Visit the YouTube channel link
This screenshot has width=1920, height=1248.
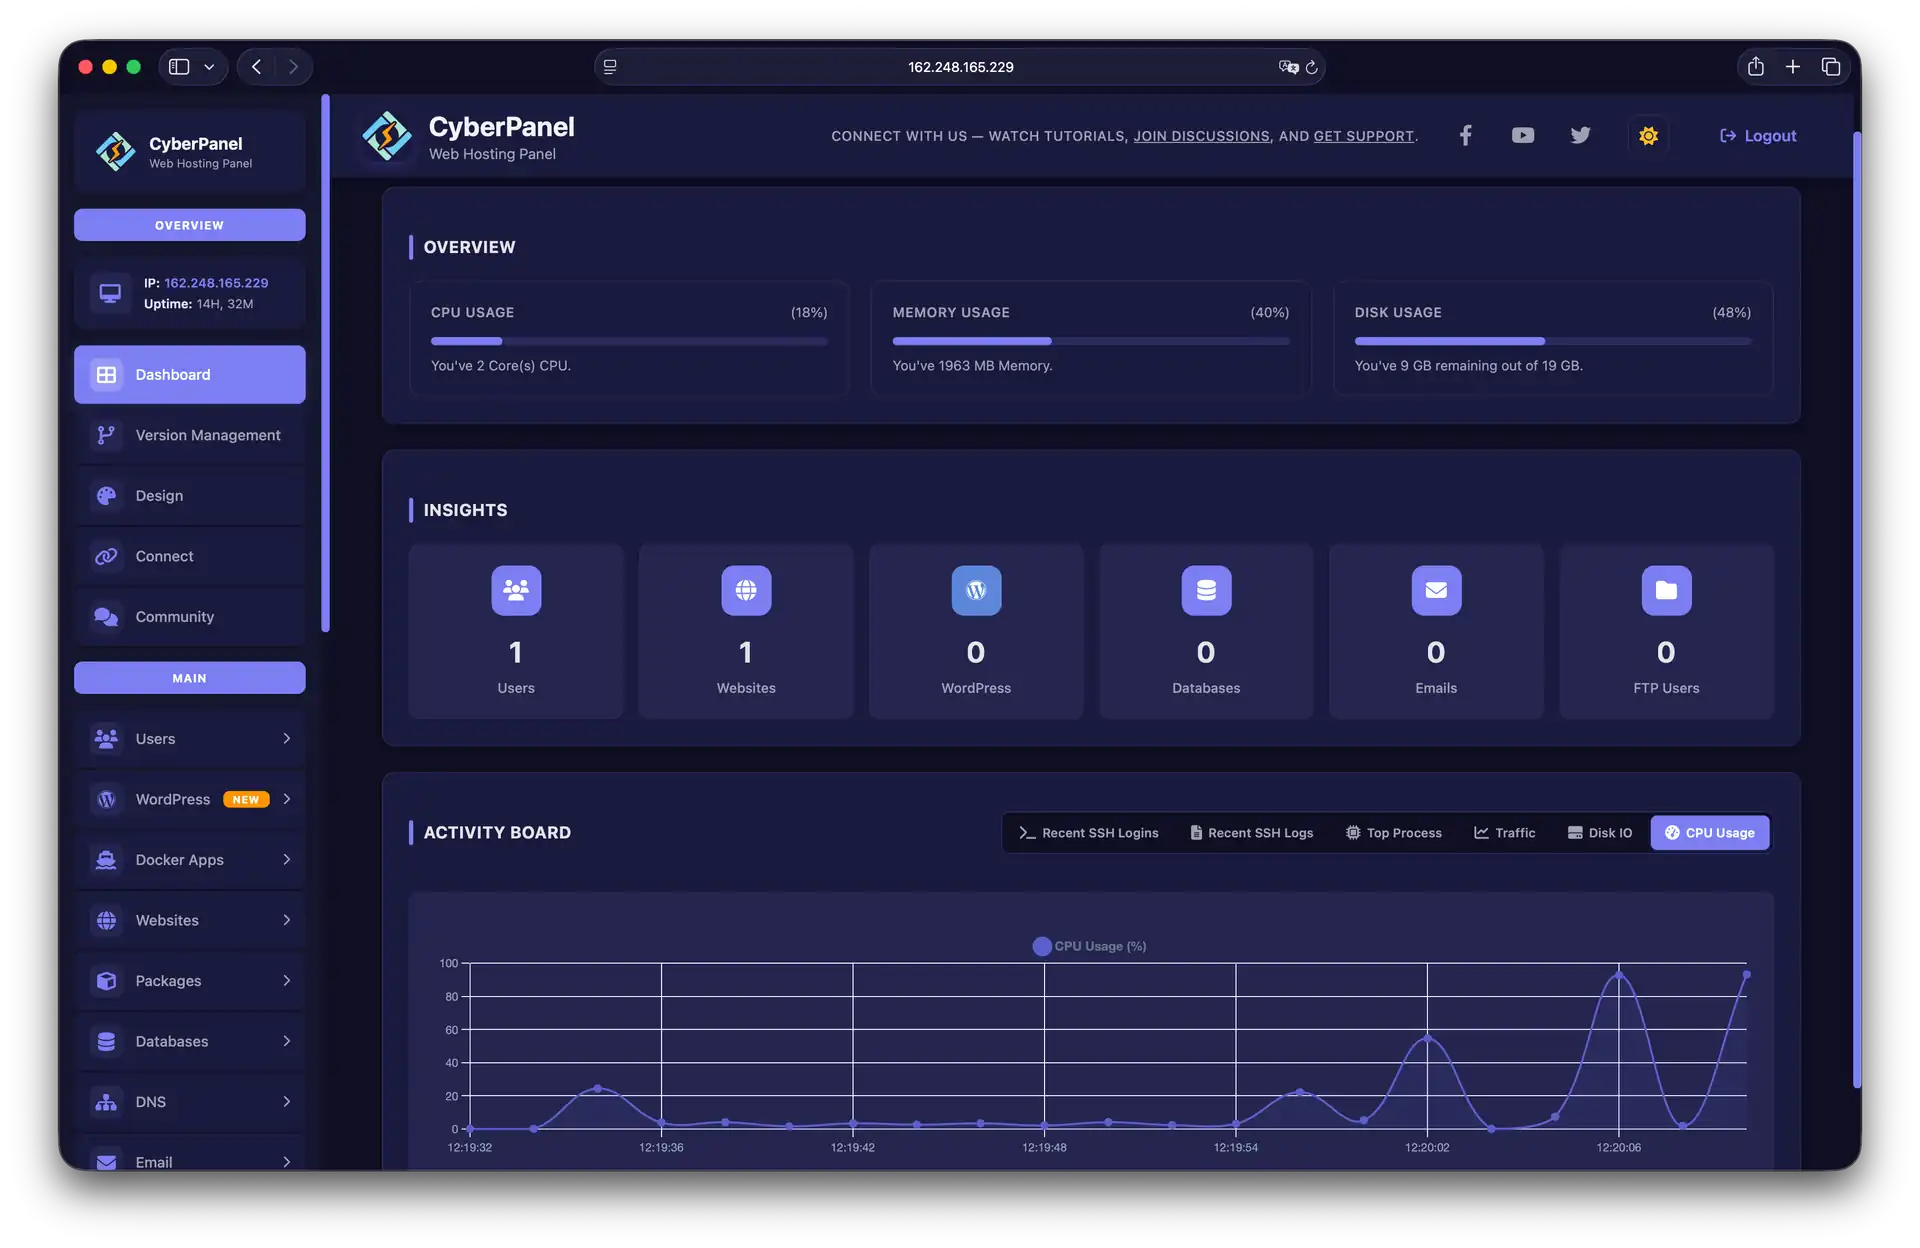coord(1522,135)
